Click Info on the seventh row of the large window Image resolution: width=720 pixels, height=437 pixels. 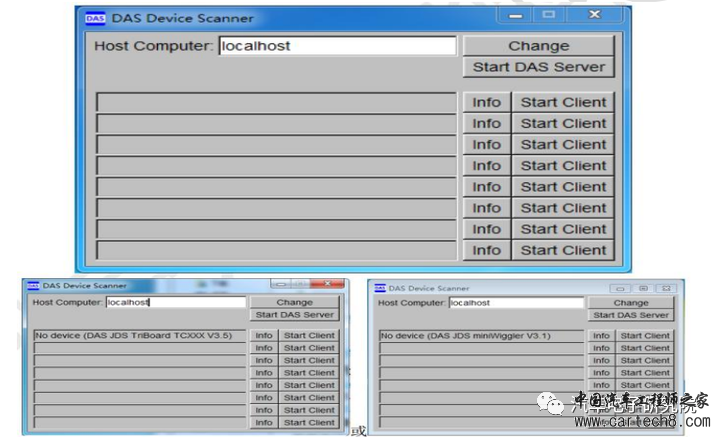(x=487, y=229)
